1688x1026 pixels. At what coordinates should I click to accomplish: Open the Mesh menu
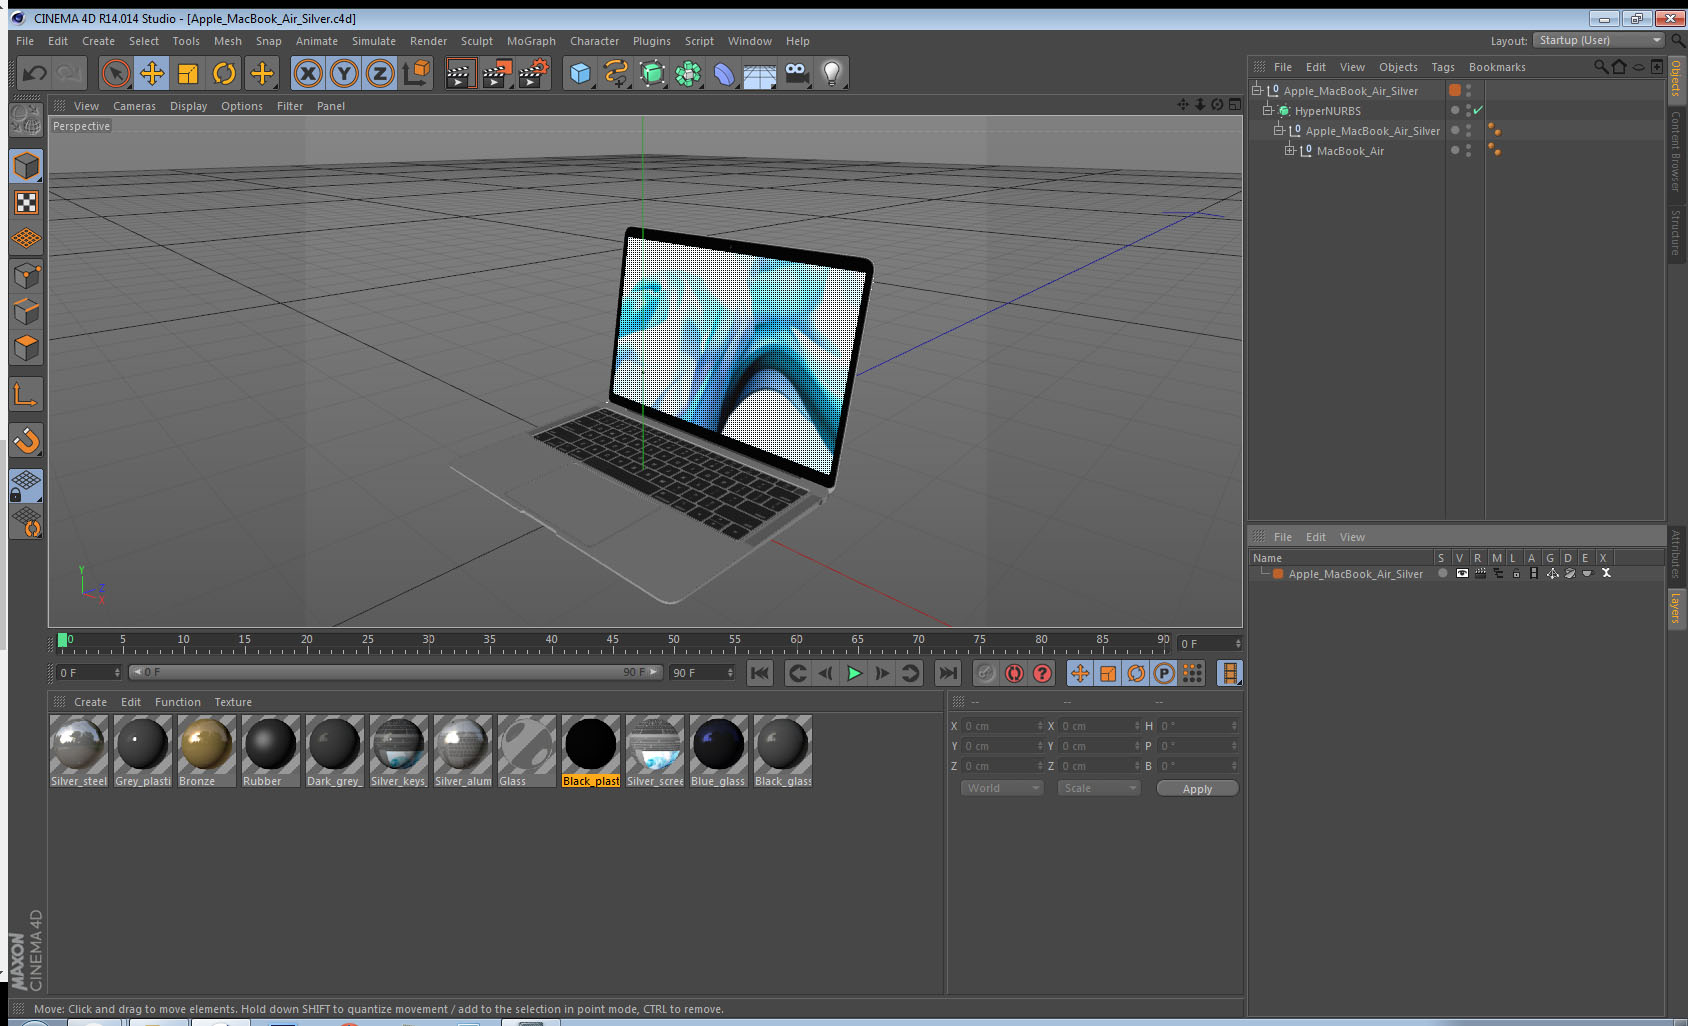(x=227, y=41)
